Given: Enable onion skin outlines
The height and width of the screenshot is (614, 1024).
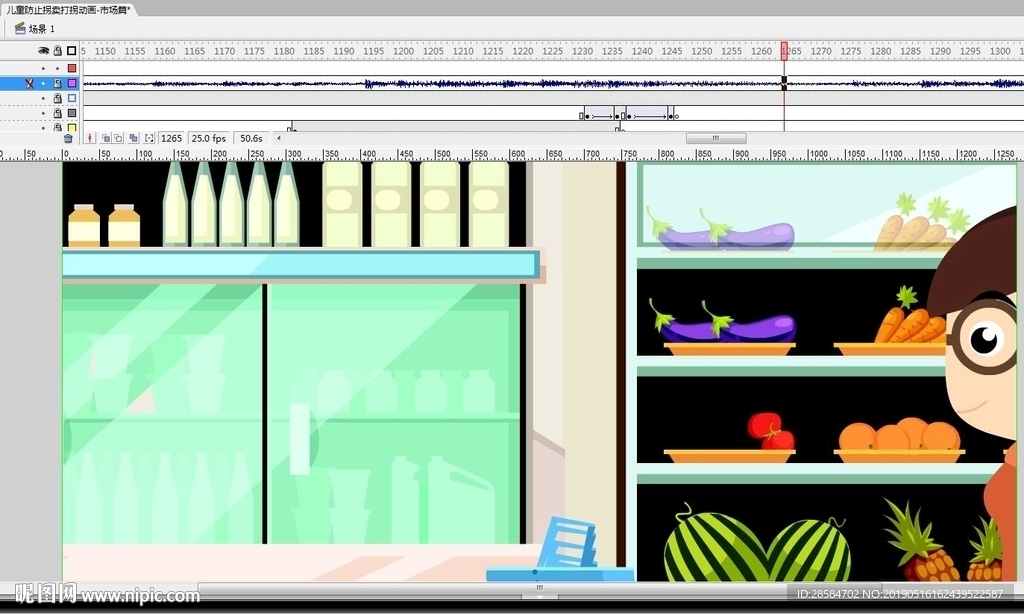Looking at the screenshot, I should pos(119,138).
